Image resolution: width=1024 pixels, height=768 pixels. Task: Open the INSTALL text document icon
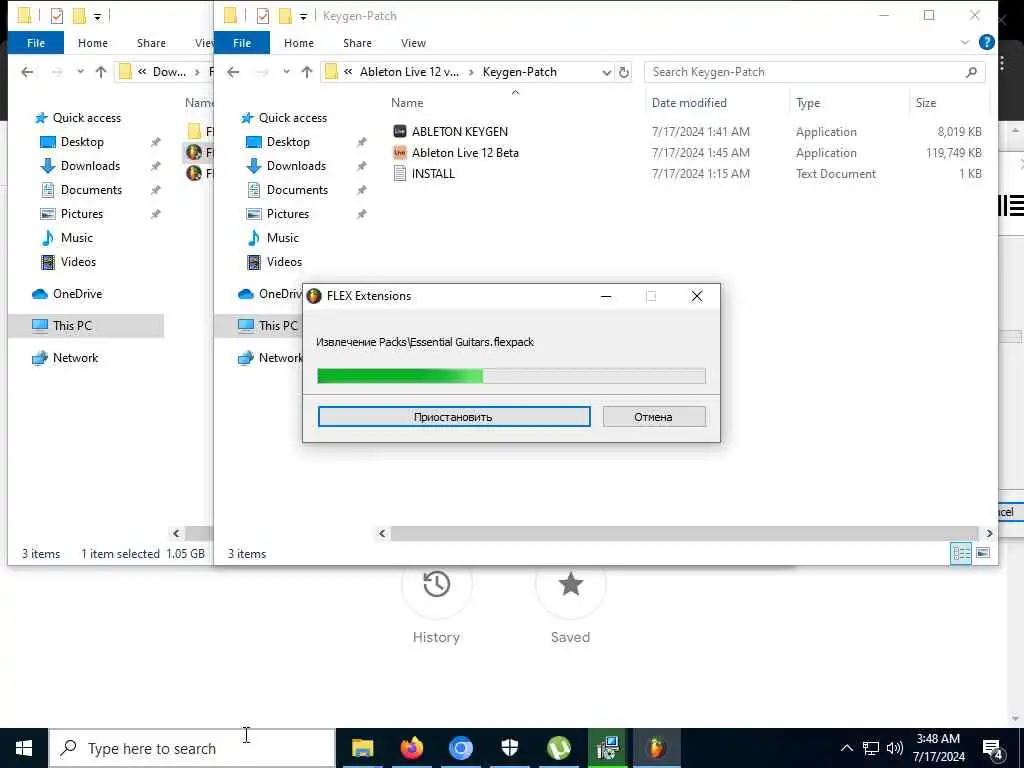point(400,174)
